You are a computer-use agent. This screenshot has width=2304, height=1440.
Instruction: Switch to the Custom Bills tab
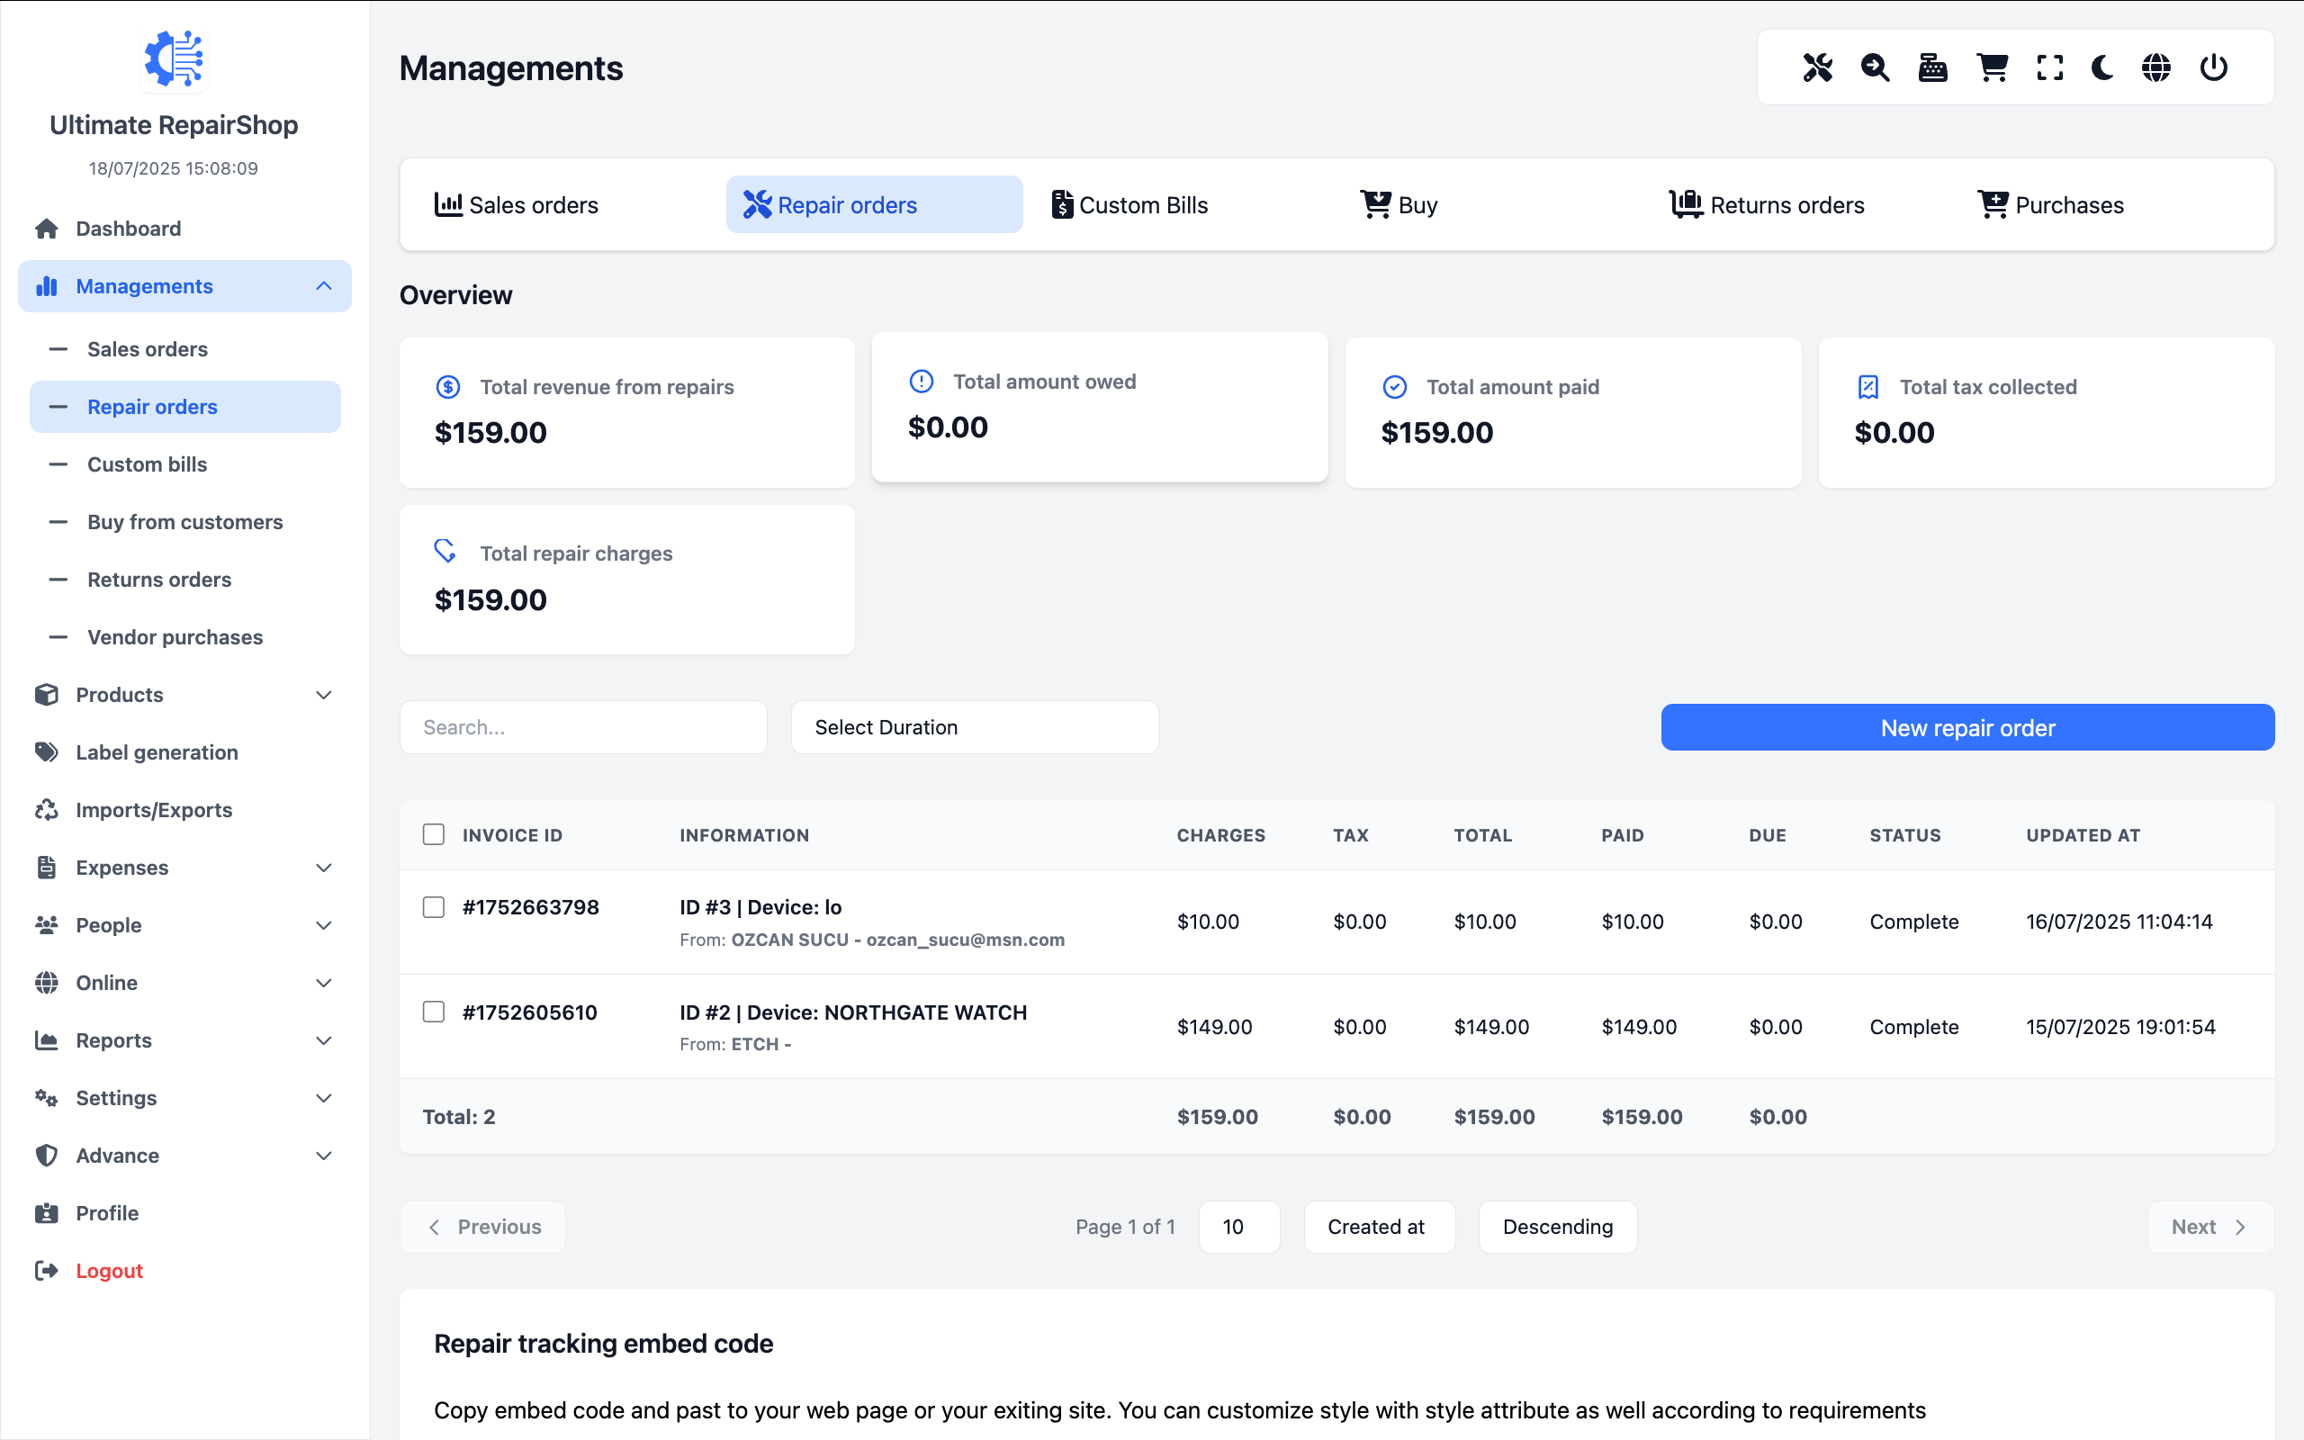click(1130, 205)
